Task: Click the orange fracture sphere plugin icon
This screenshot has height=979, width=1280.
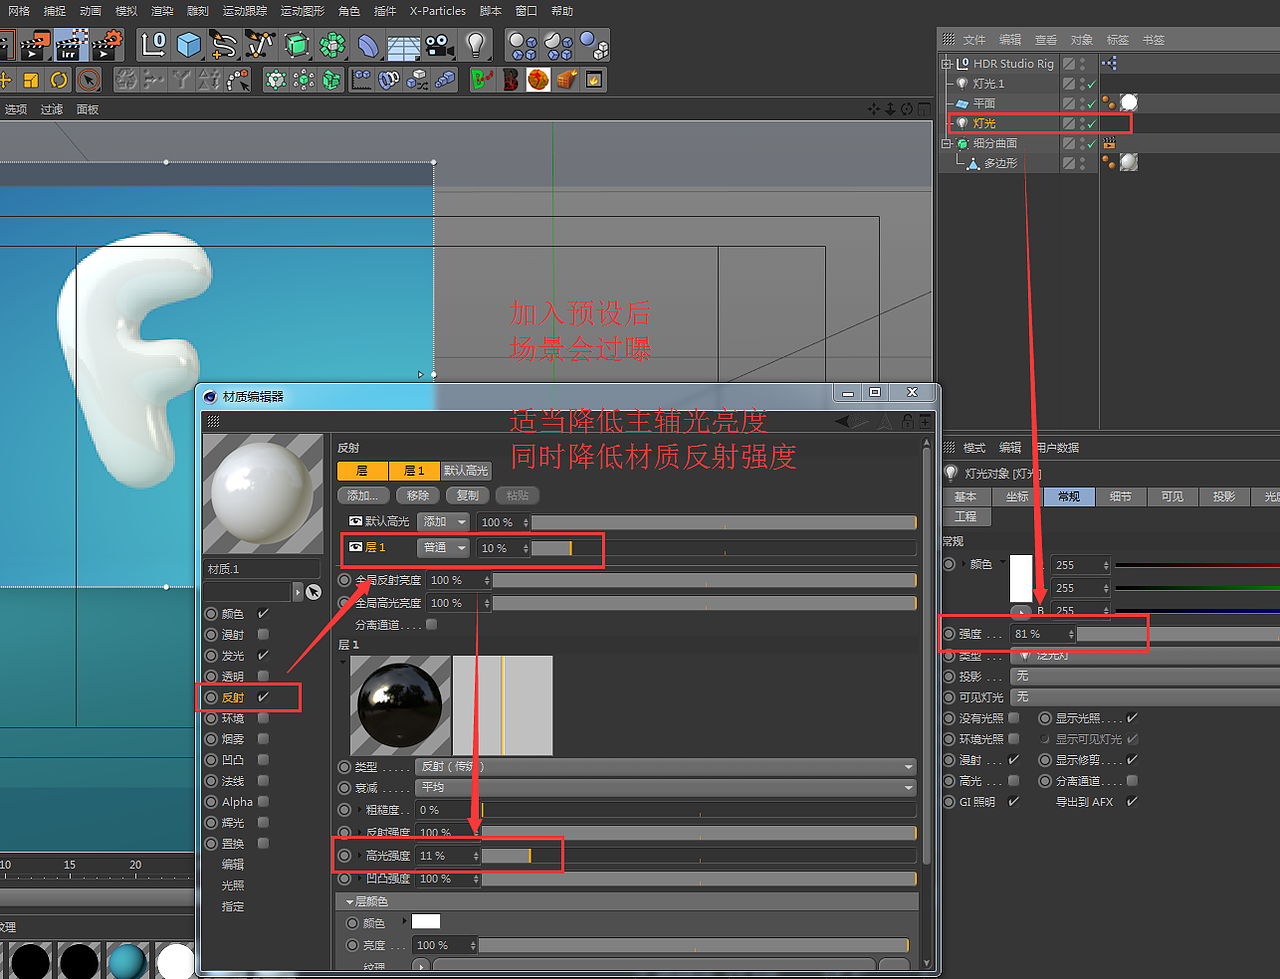Action: 538,79
